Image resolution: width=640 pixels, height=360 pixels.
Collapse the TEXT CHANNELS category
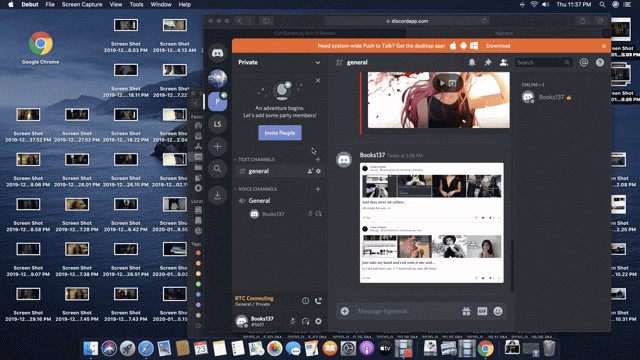(x=256, y=160)
